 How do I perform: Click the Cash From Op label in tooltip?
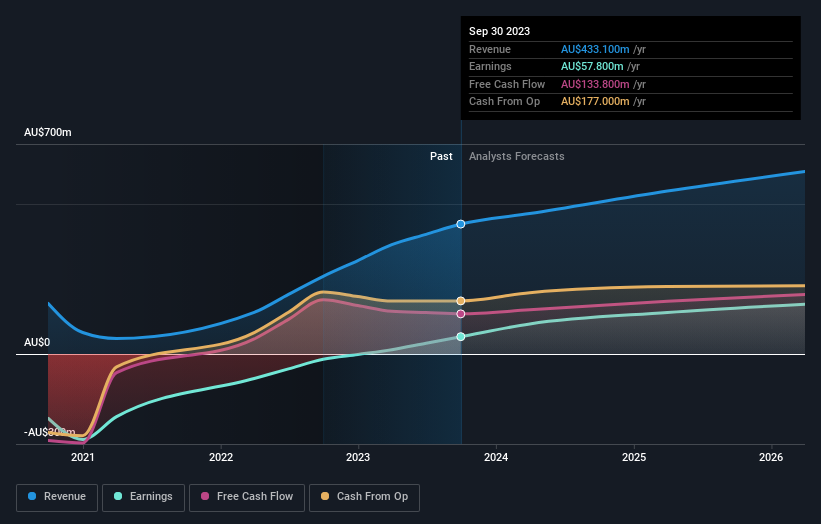click(504, 102)
